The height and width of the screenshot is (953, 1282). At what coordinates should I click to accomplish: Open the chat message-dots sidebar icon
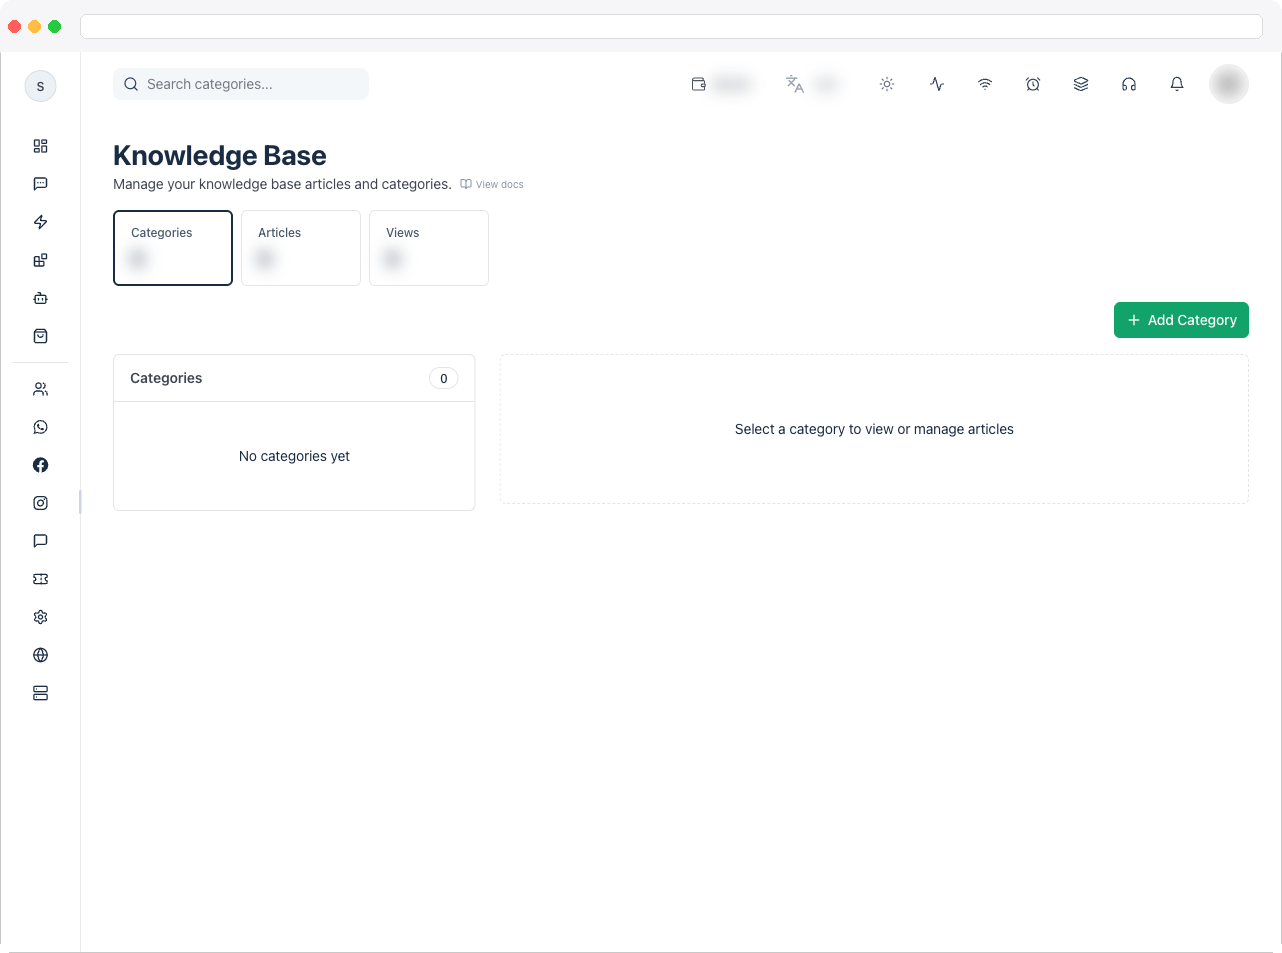(x=40, y=184)
